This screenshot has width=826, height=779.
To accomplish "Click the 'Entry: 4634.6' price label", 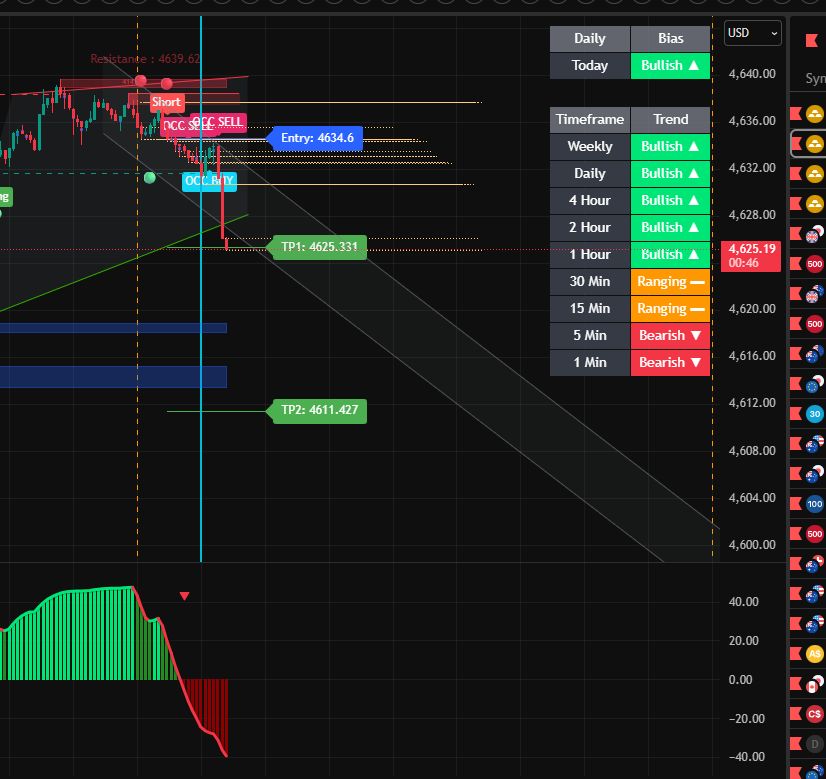I will click(317, 138).
